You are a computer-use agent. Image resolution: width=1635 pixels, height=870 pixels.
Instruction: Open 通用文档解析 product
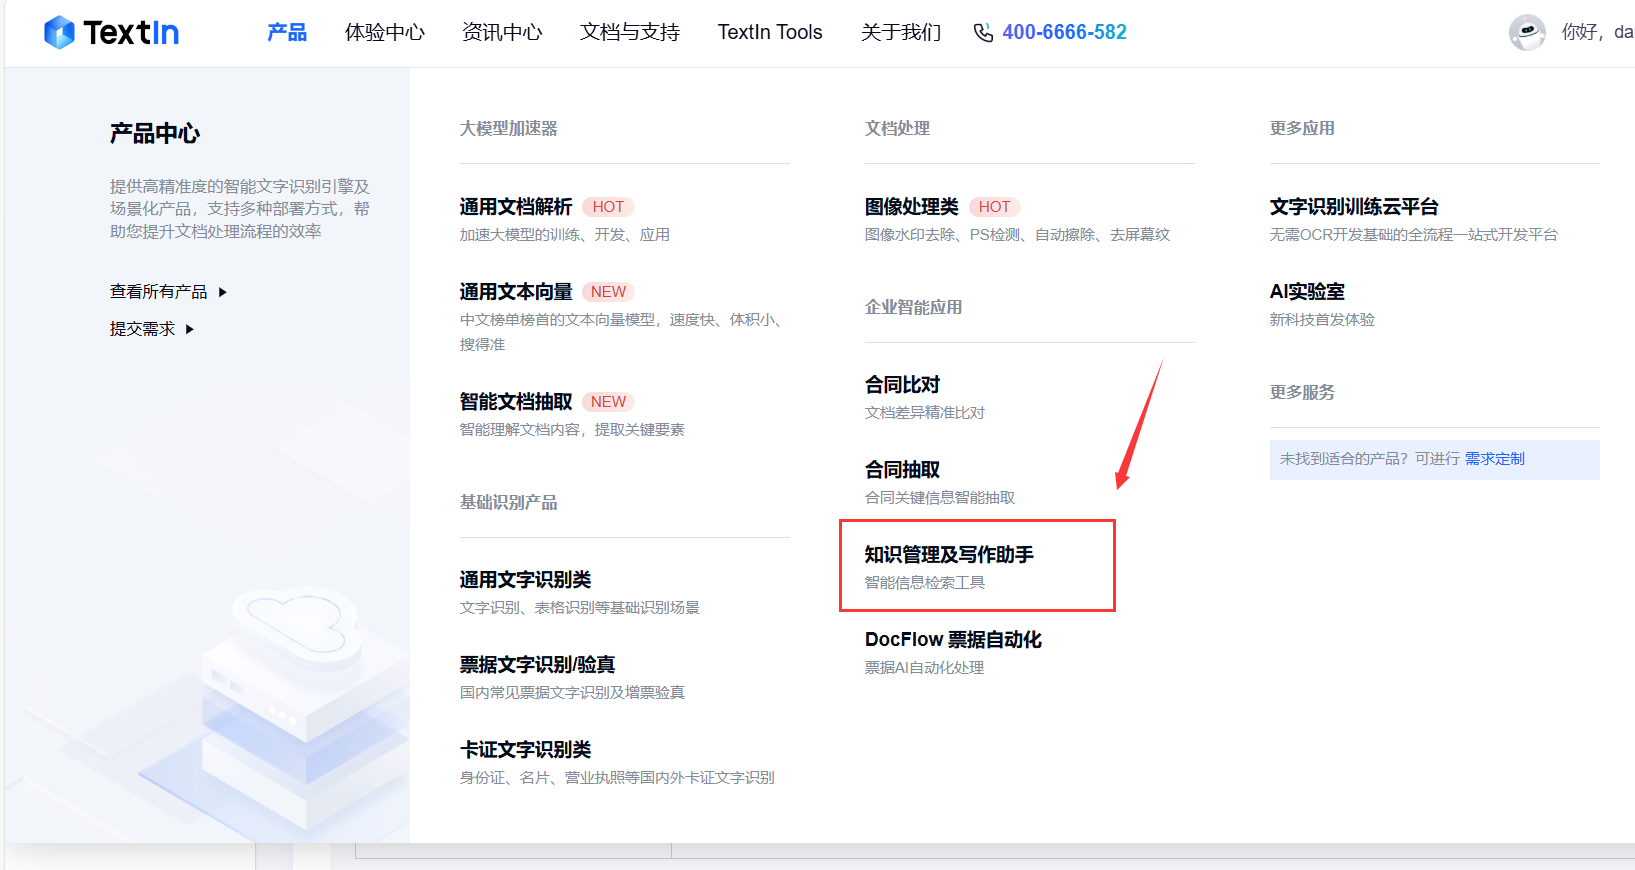[x=516, y=207]
